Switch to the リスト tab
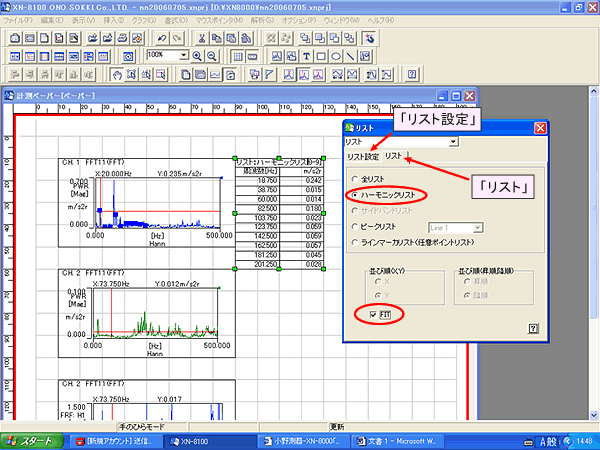600x450 pixels. [x=393, y=156]
